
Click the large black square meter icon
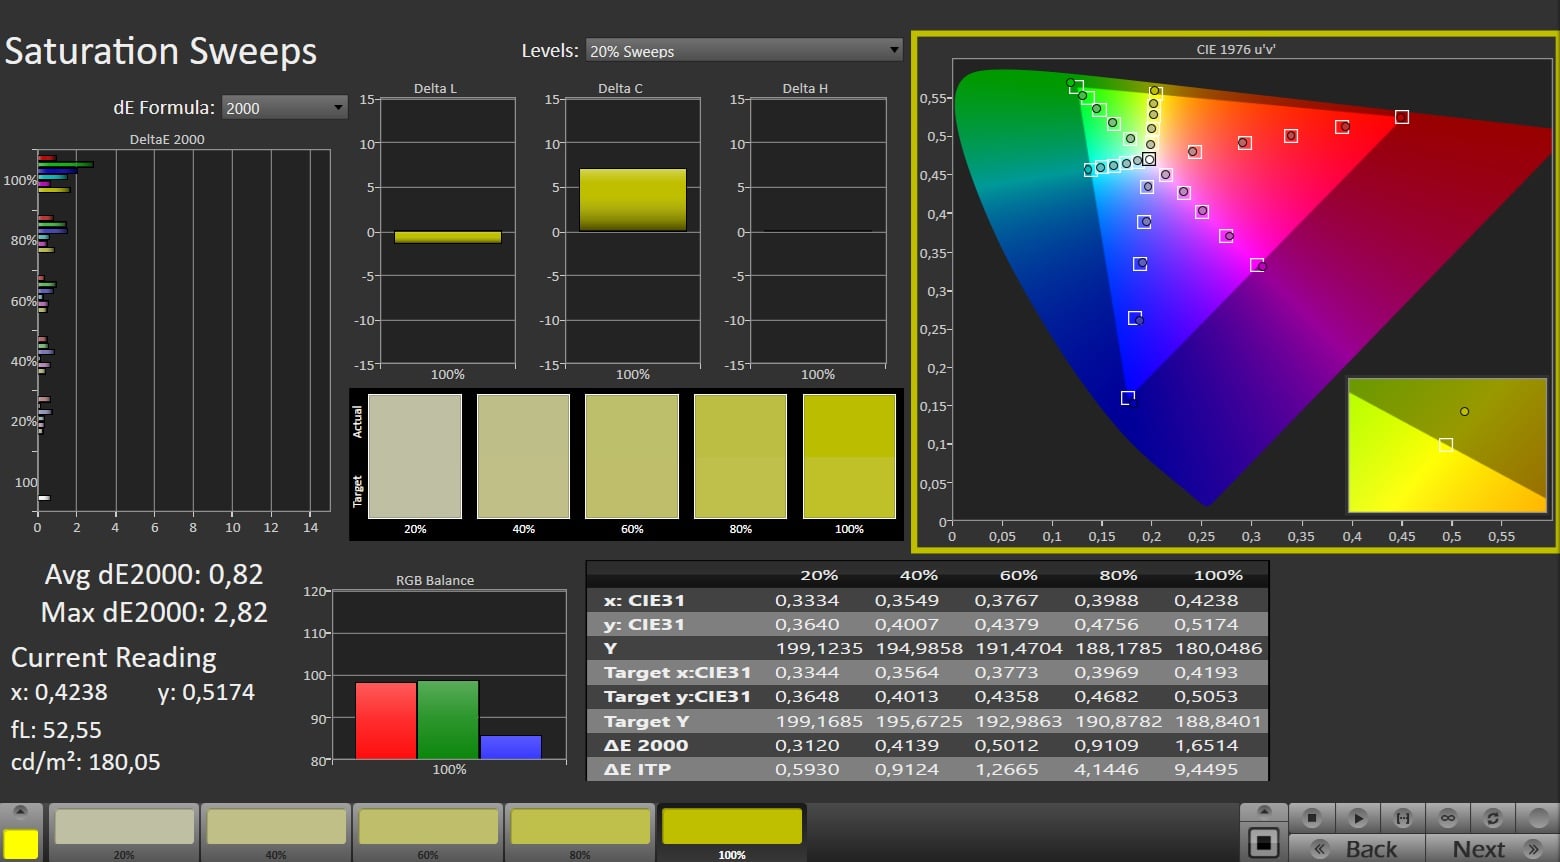pyautogui.click(x=1263, y=843)
